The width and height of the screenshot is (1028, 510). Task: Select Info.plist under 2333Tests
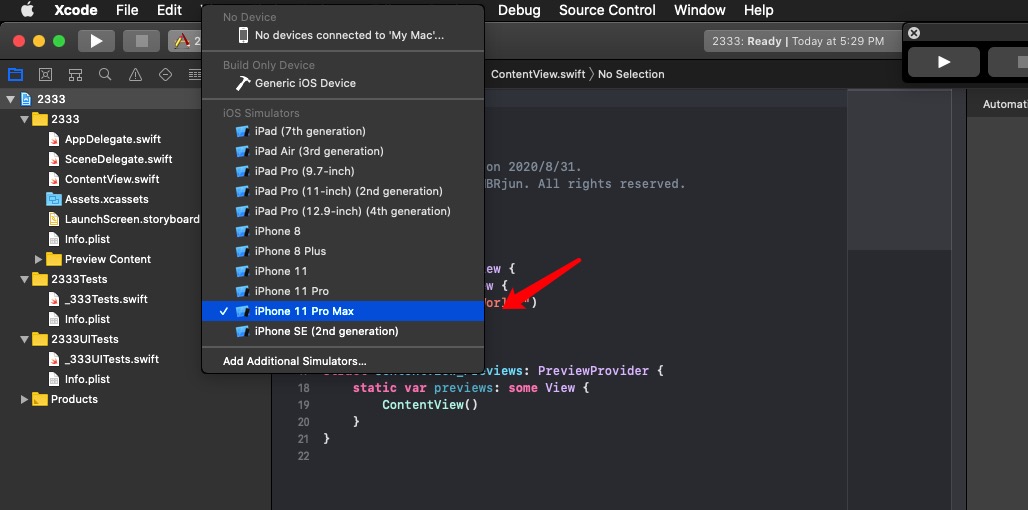87,319
